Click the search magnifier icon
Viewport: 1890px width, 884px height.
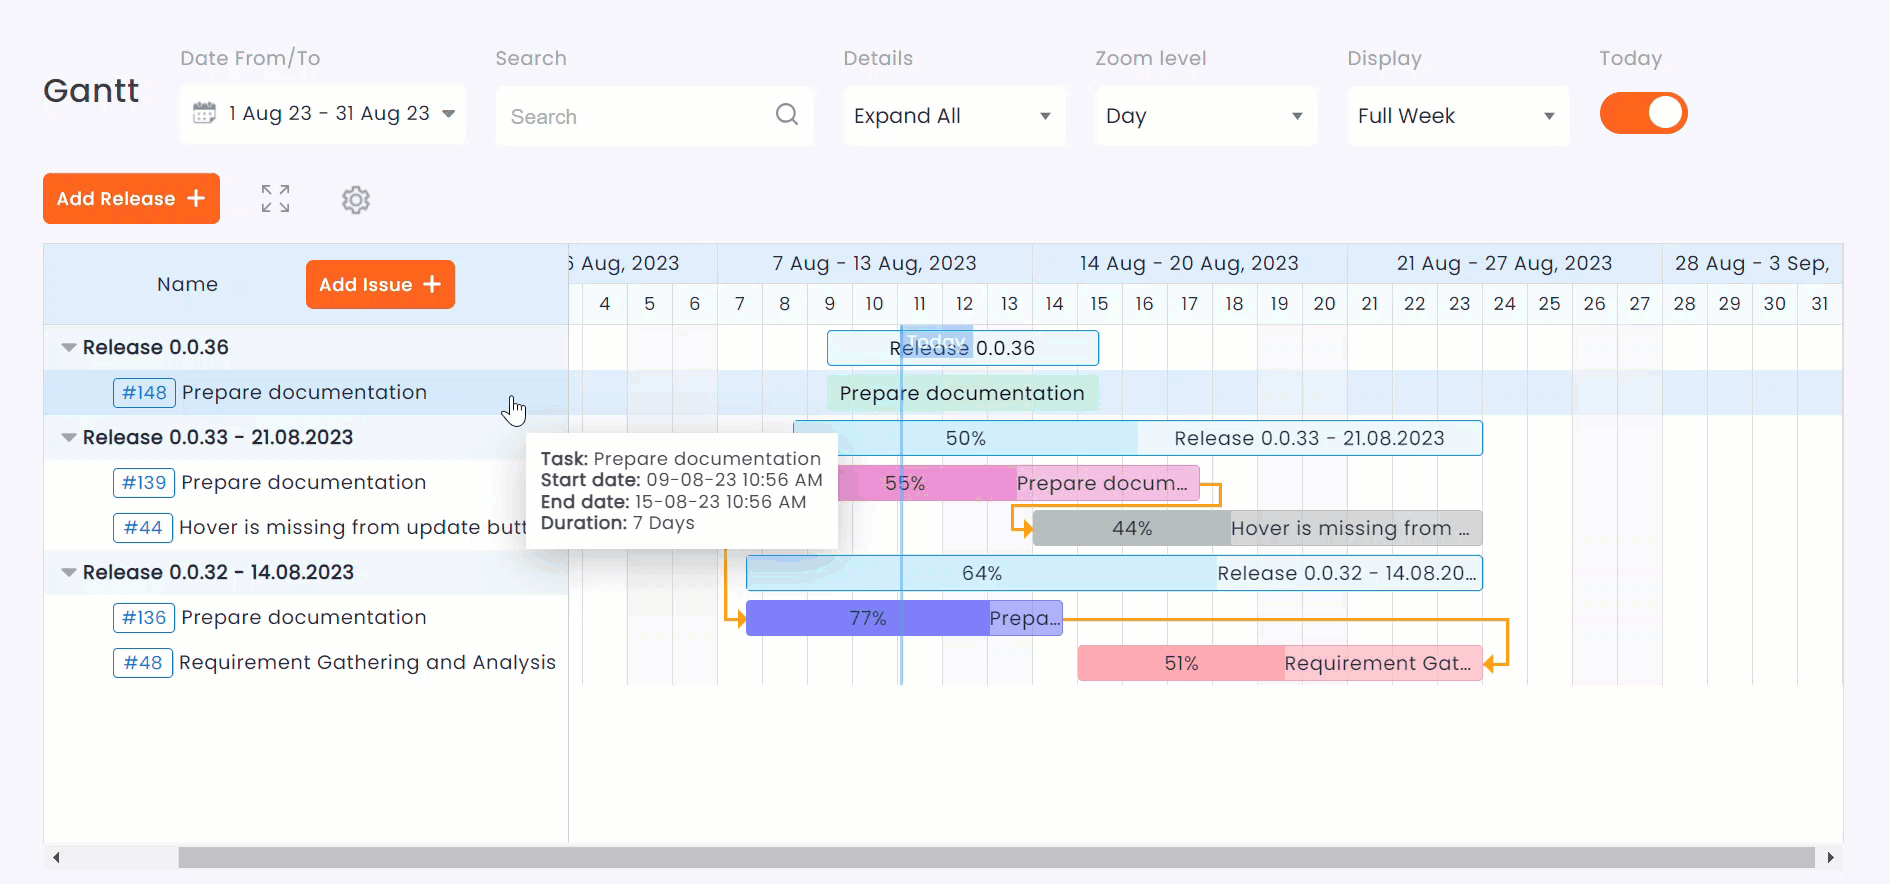click(x=787, y=115)
